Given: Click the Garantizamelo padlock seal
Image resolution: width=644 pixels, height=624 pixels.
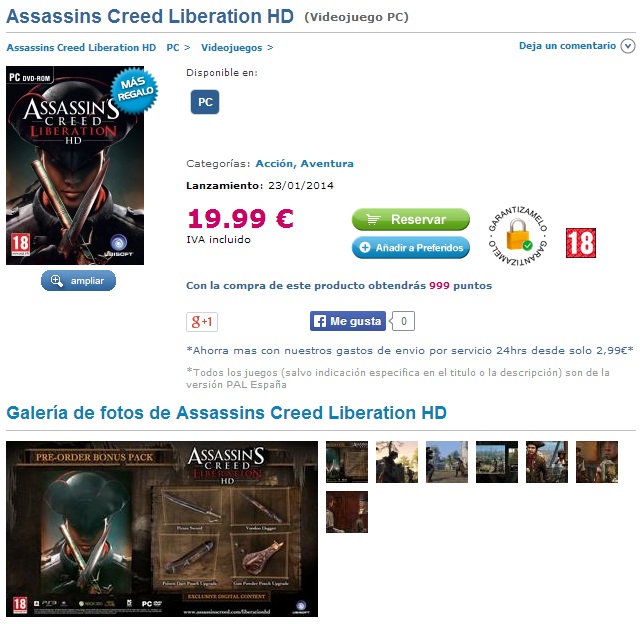Looking at the screenshot, I should click(x=518, y=236).
